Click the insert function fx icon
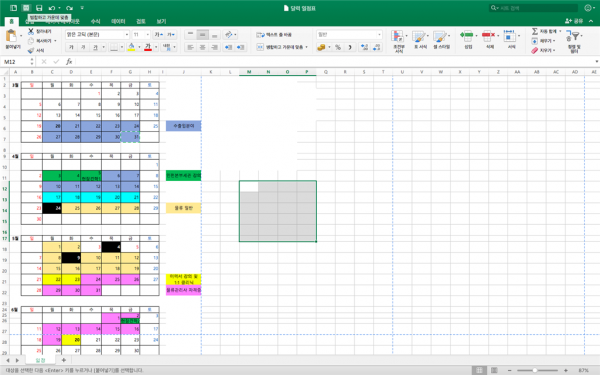This screenshot has width=600, height=375. point(69,61)
